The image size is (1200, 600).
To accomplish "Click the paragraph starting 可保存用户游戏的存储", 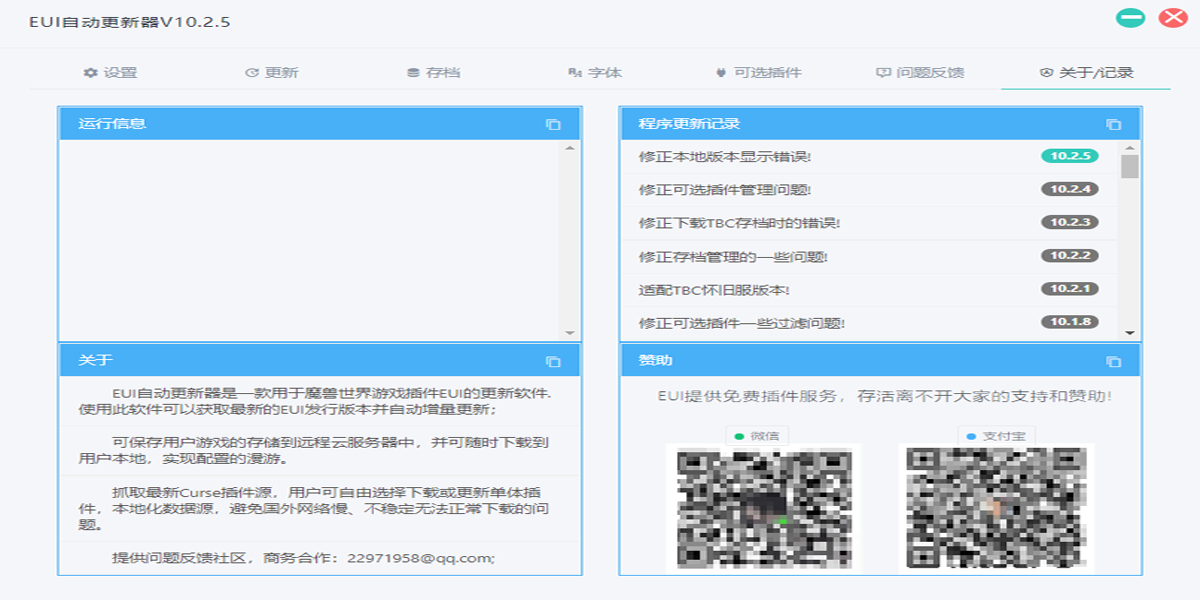I will [314, 451].
